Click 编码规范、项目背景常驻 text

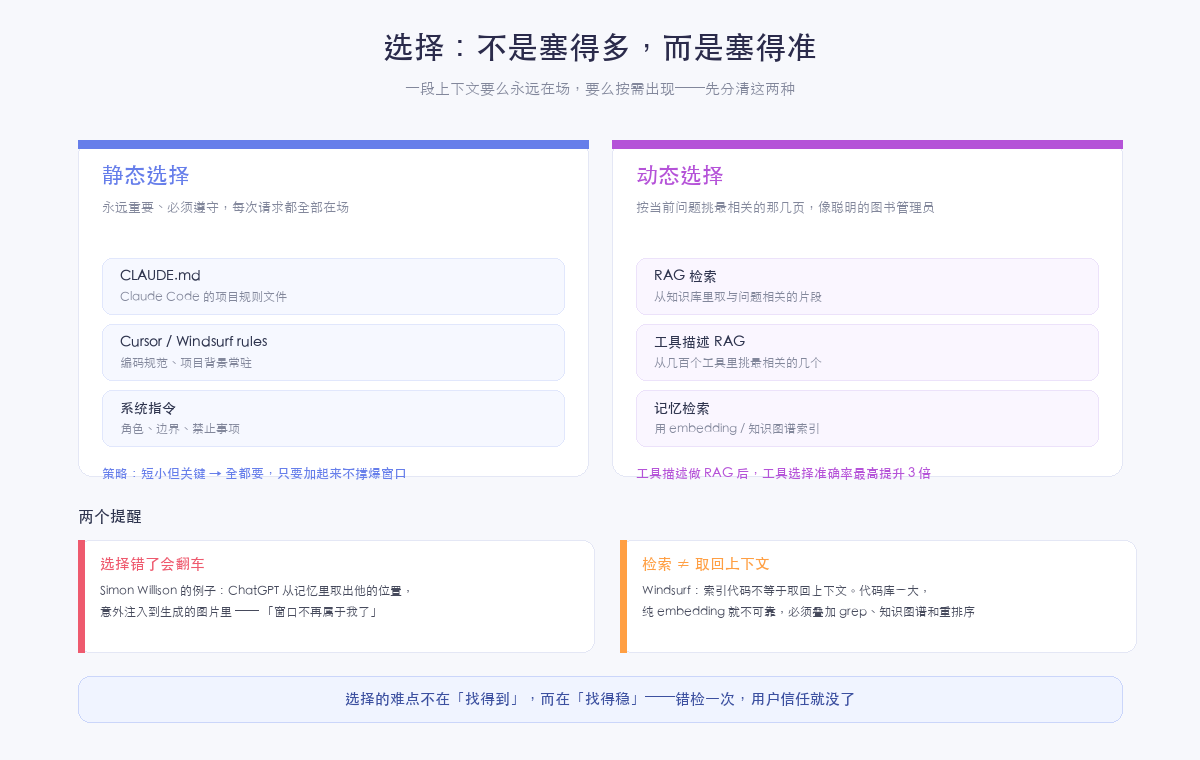186,363
